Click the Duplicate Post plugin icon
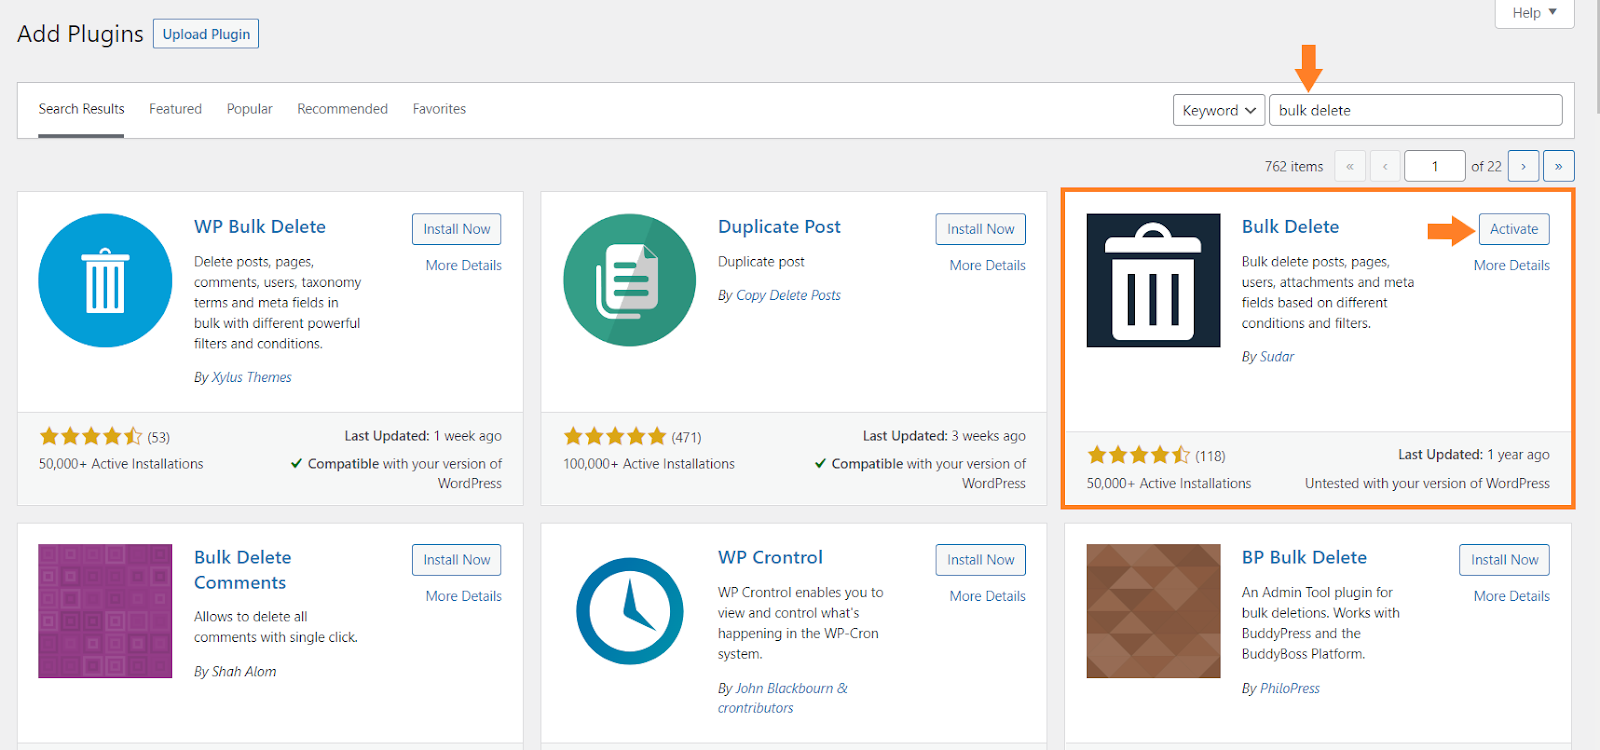 tap(629, 280)
